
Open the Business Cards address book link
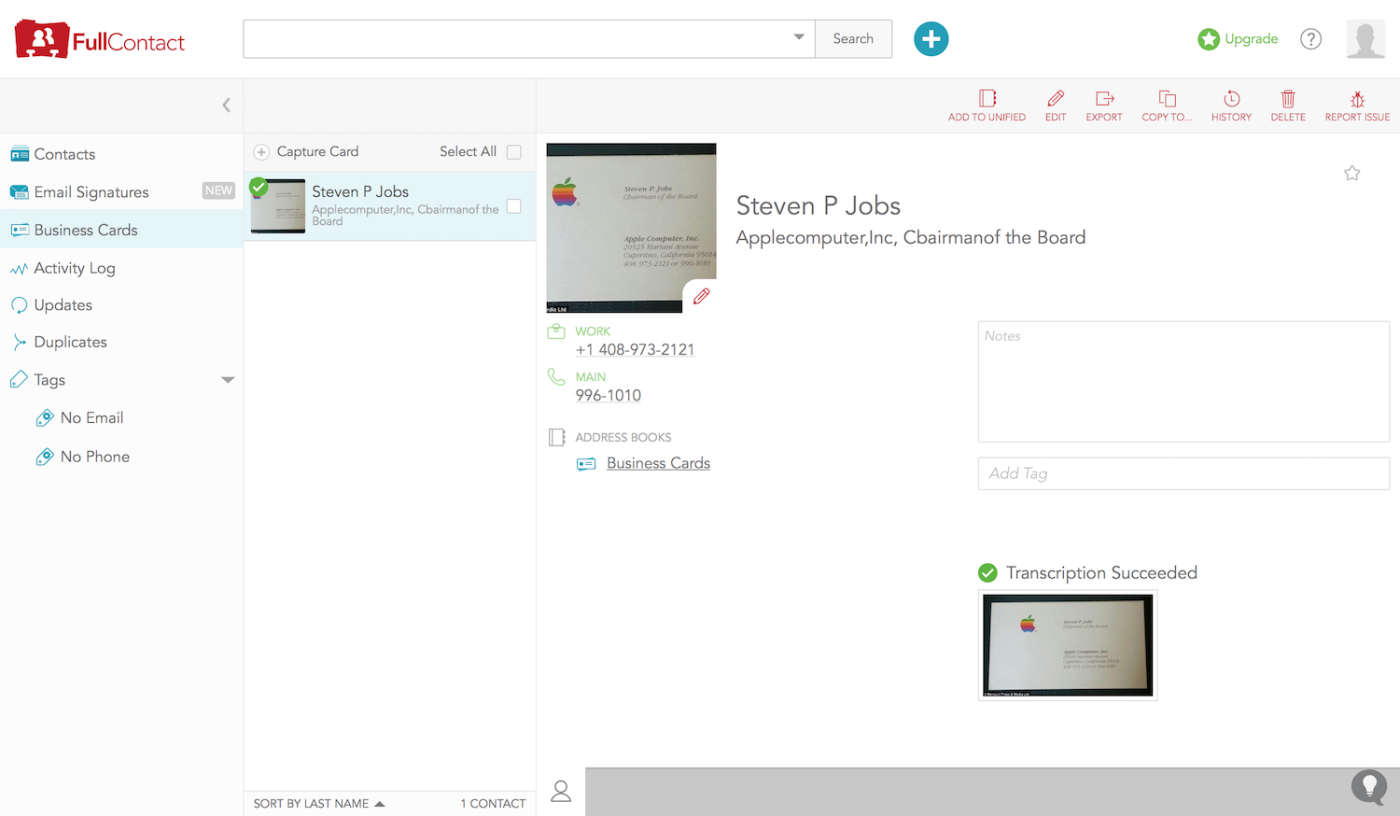point(658,463)
